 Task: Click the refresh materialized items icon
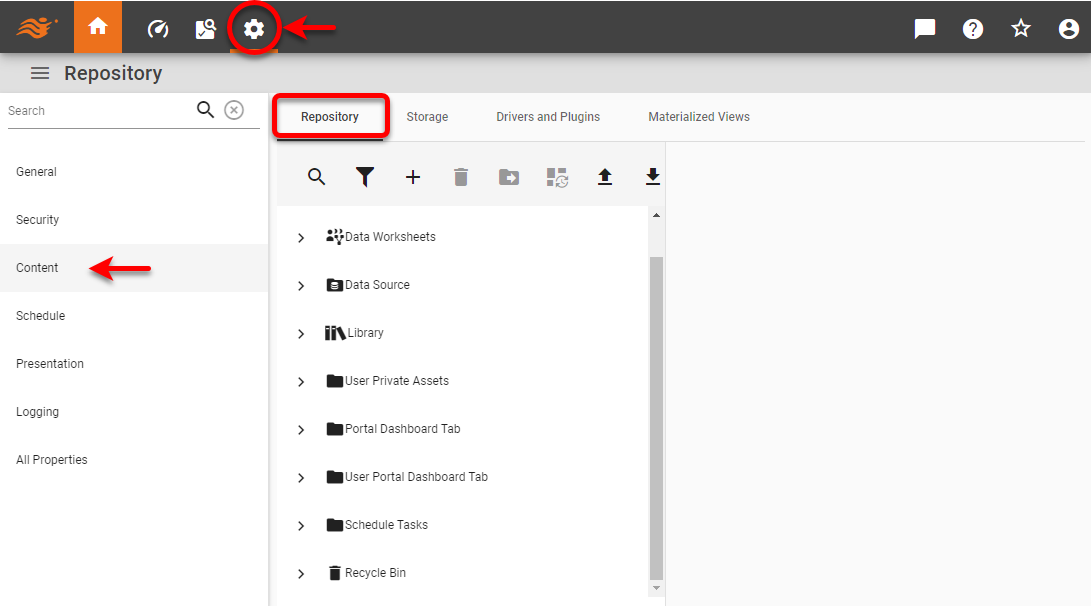(557, 177)
